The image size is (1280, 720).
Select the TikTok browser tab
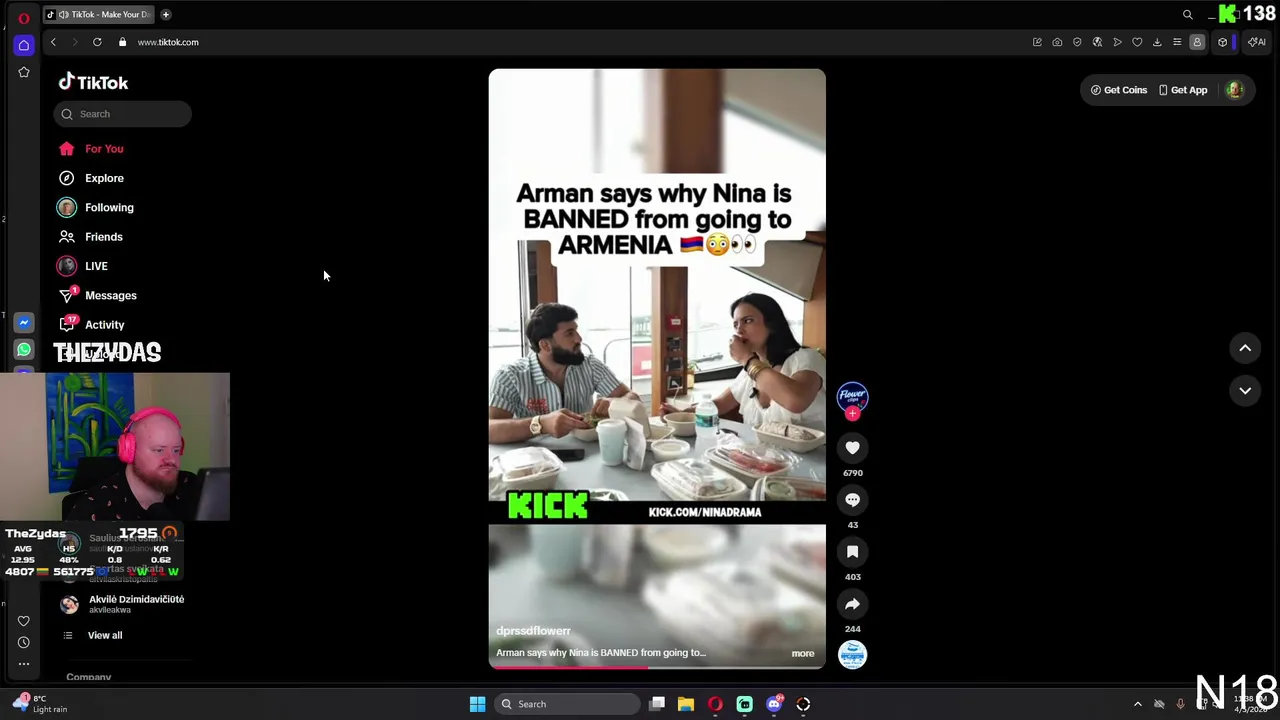pos(97,14)
